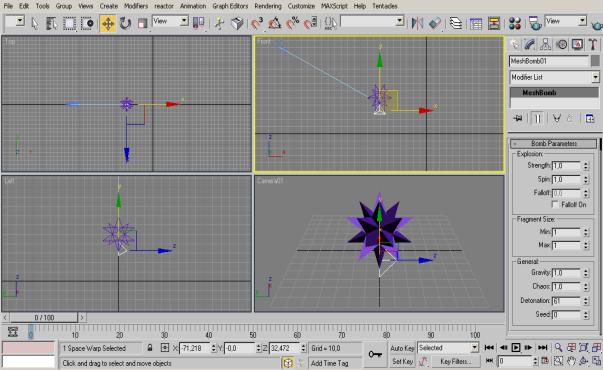Click the Configure Modifier Sets icon
The width and height of the screenshot is (603, 370).
pyautogui.click(x=590, y=118)
